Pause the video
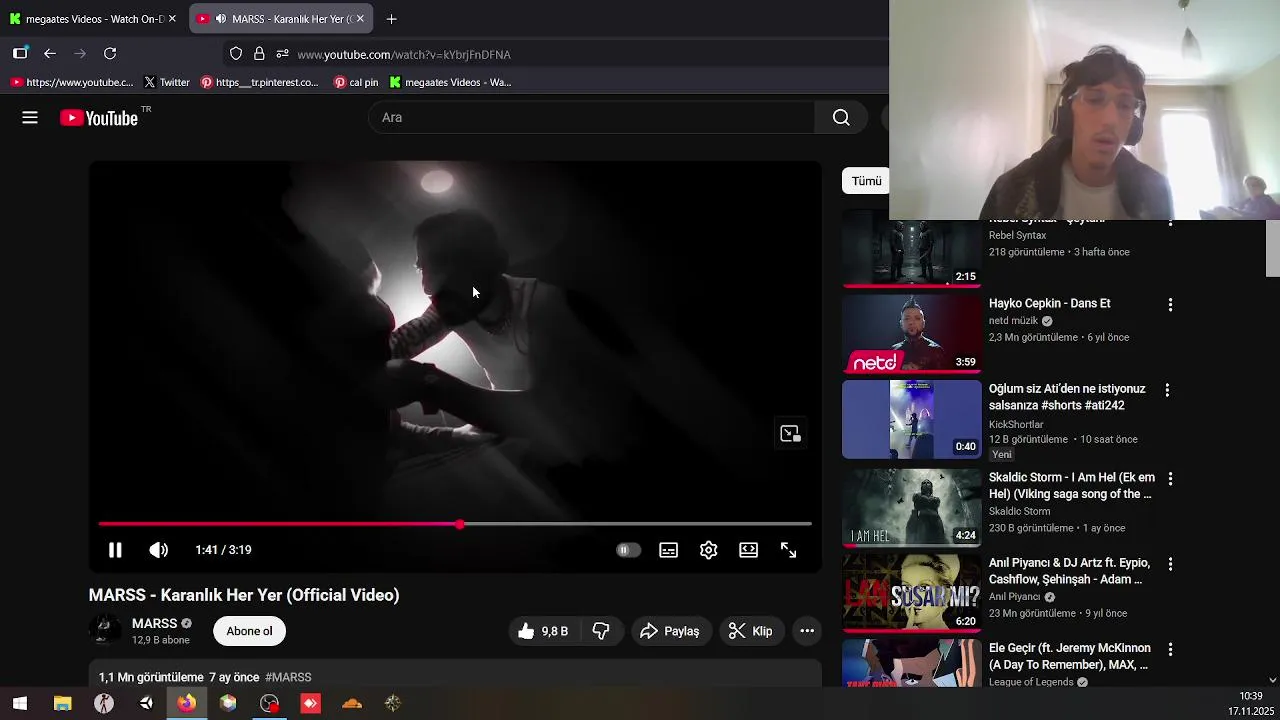The height and width of the screenshot is (720, 1280). click(115, 550)
